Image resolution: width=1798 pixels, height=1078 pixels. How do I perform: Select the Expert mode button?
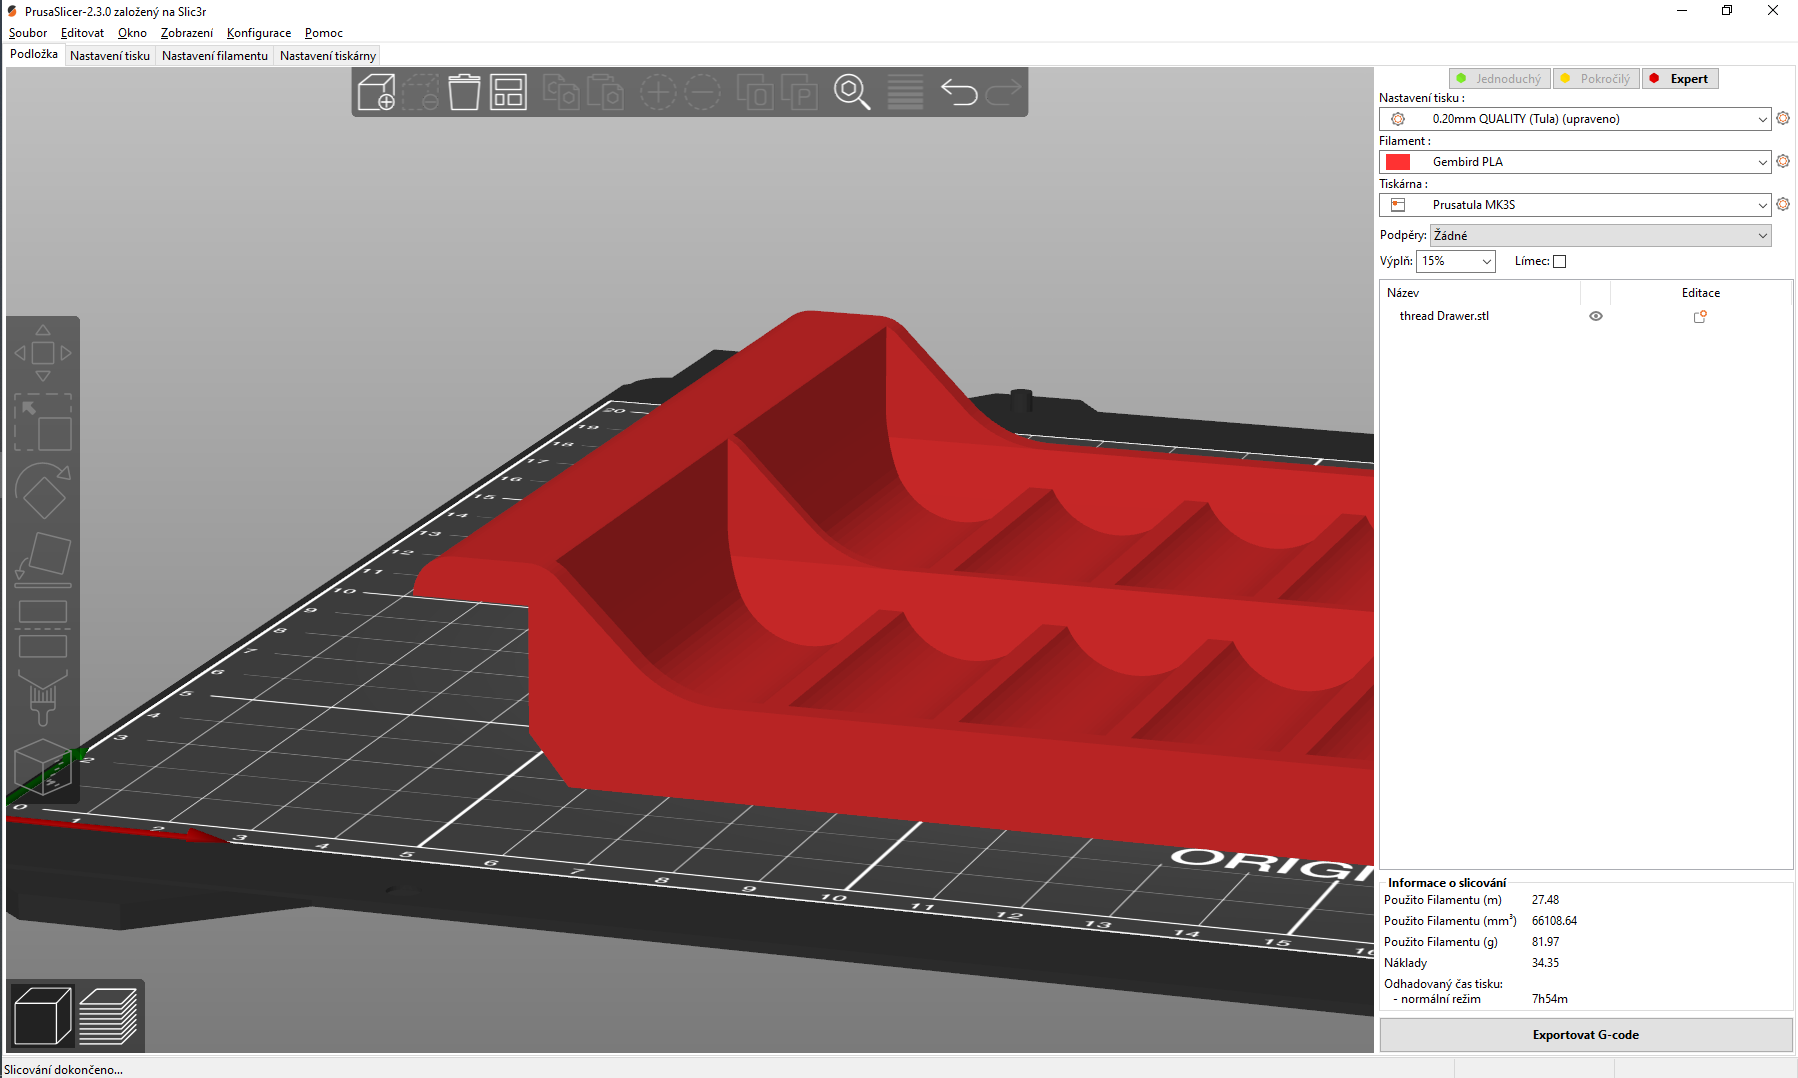pos(1680,78)
